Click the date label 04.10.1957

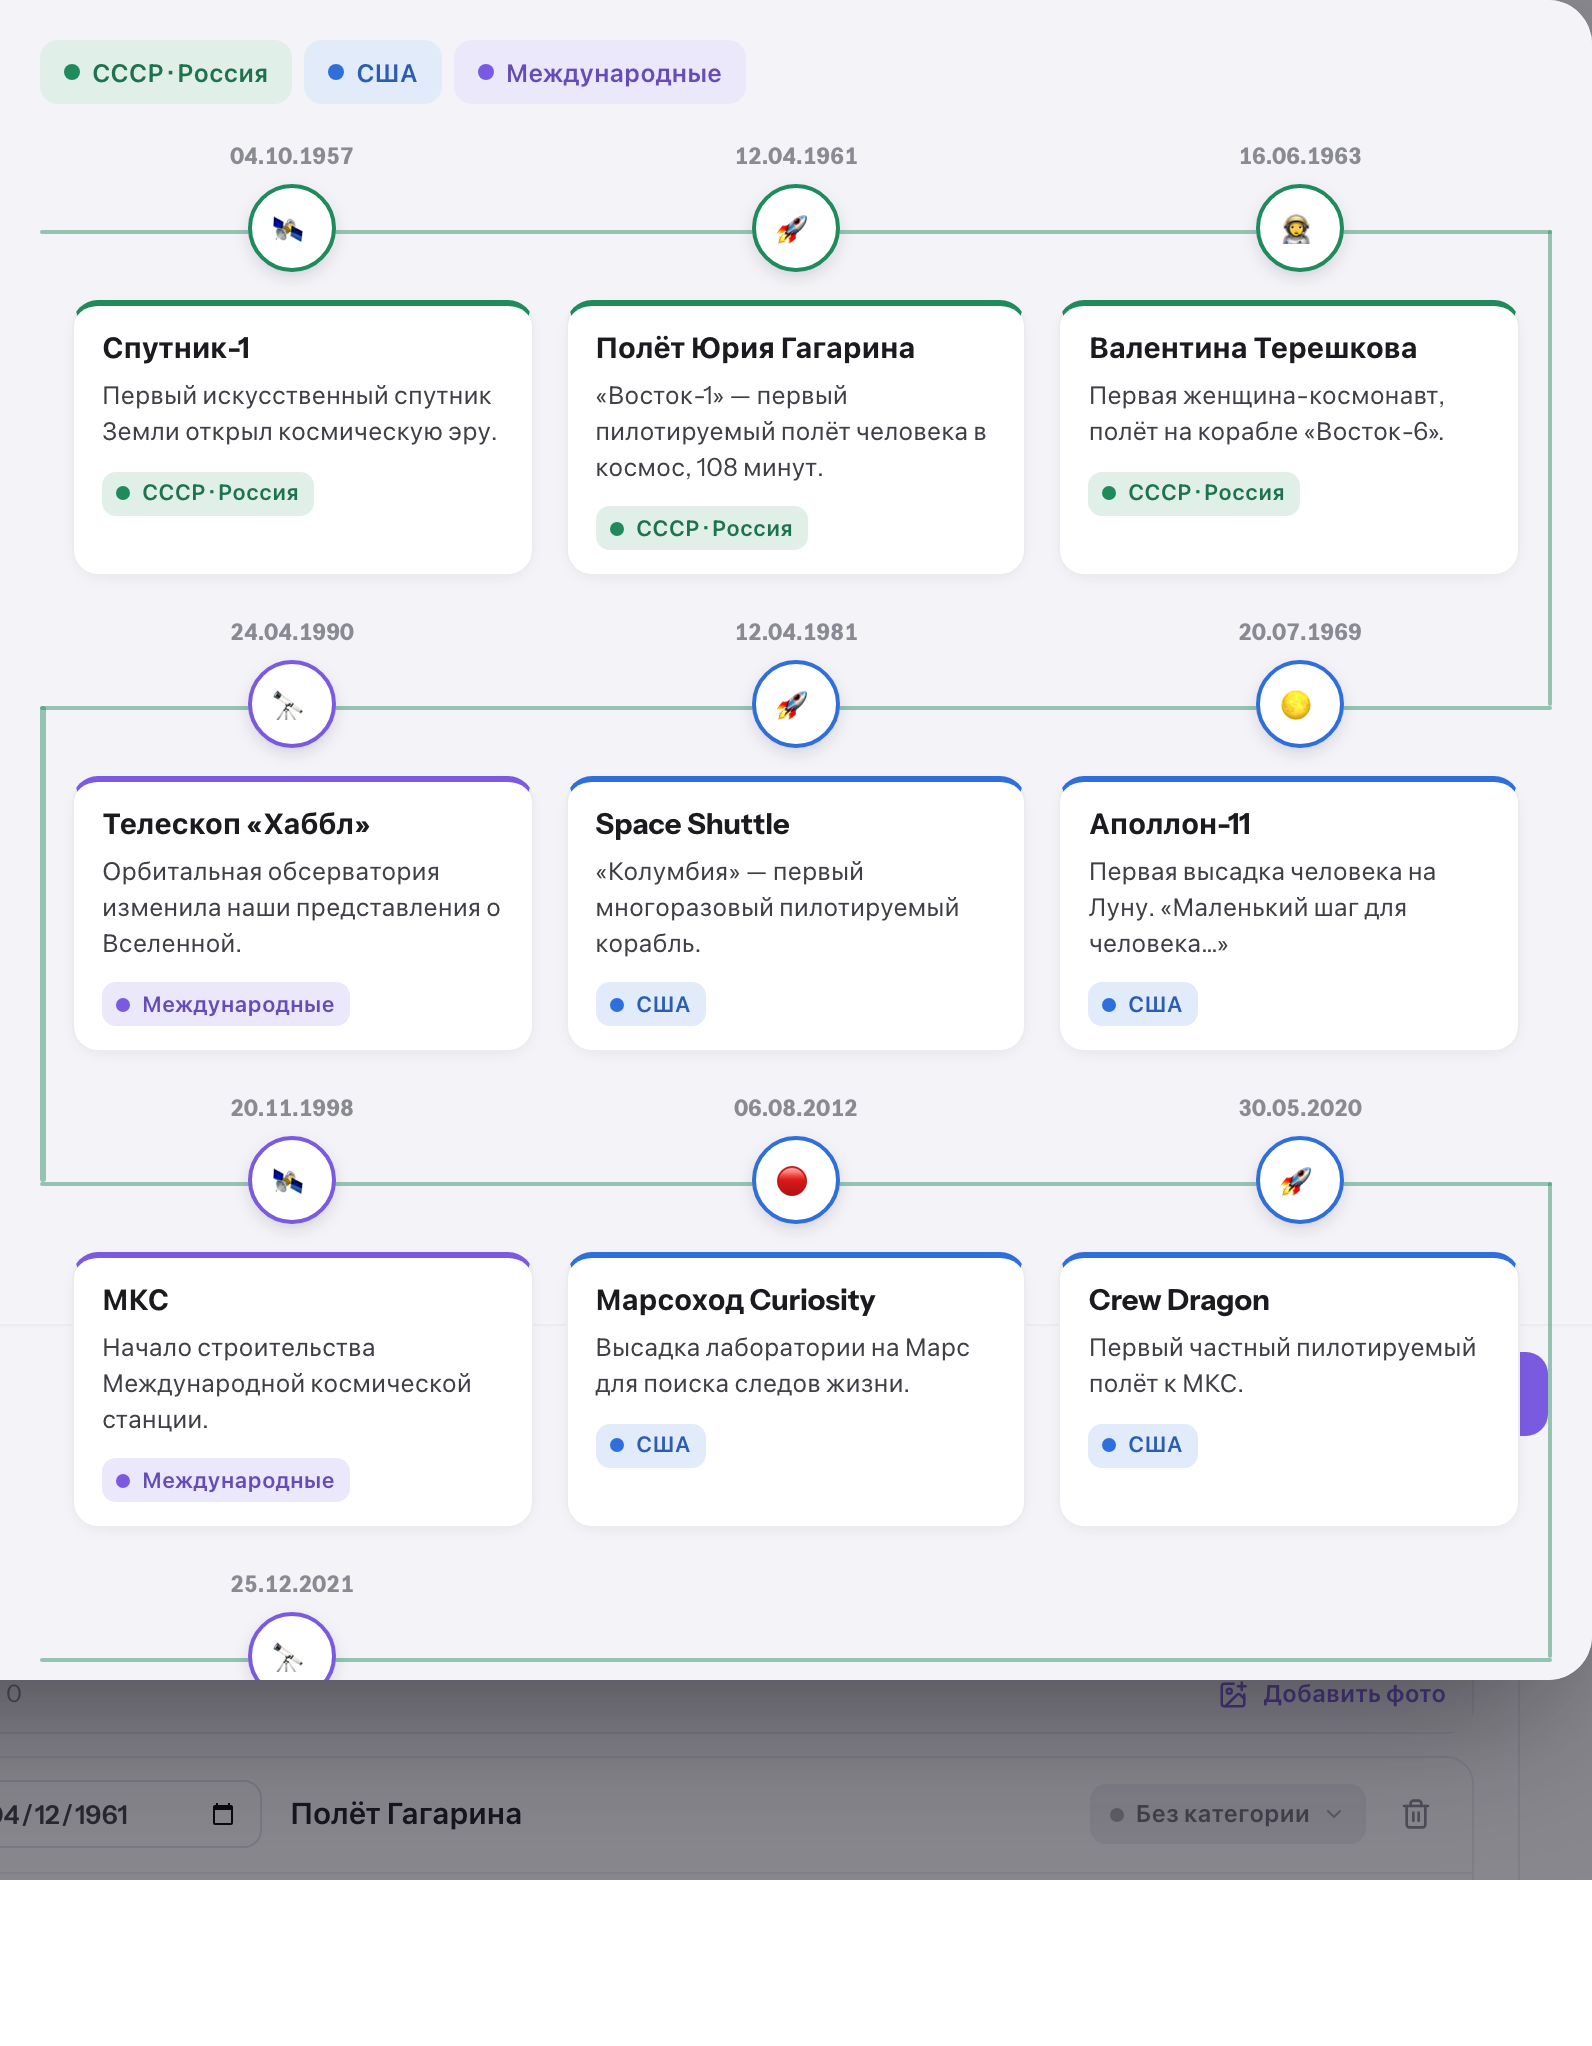coord(291,156)
